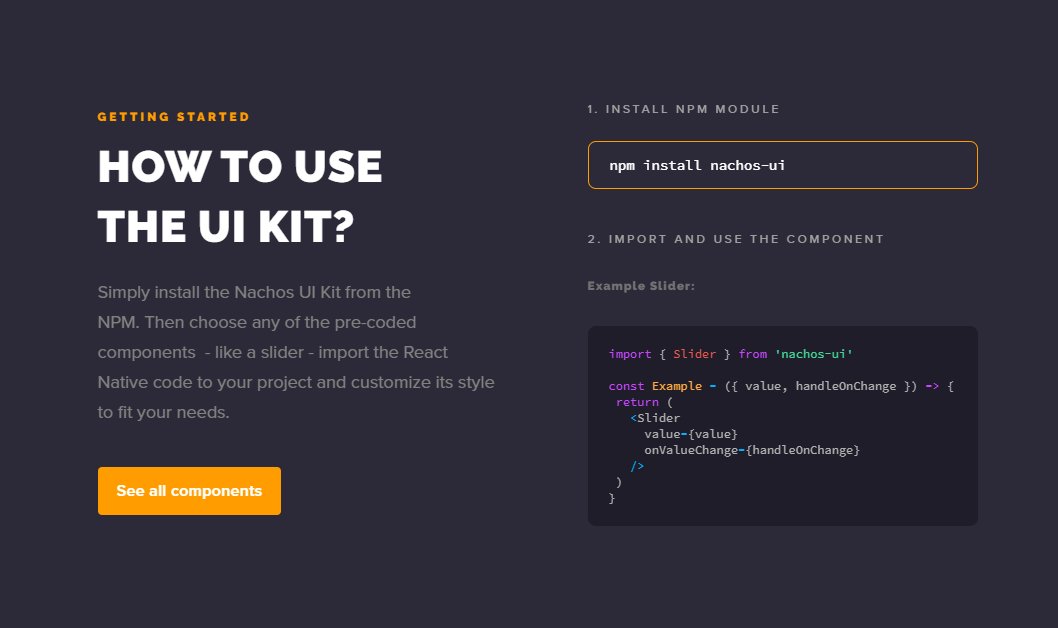Viewport: 1058px width, 628px height.
Task: Select the 1. INSTALL NPM MODULE heading
Action: coord(683,109)
